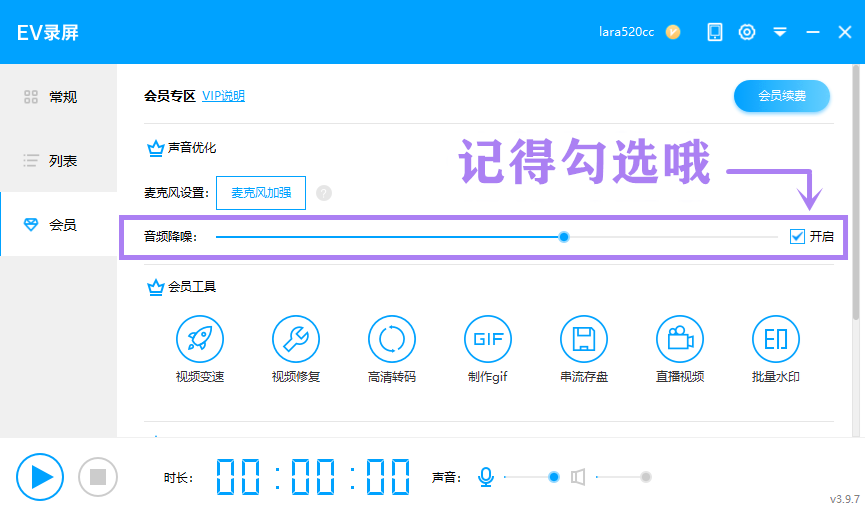Expand the title bar dropdown menu arrow

pyautogui.click(x=780, y=32)
